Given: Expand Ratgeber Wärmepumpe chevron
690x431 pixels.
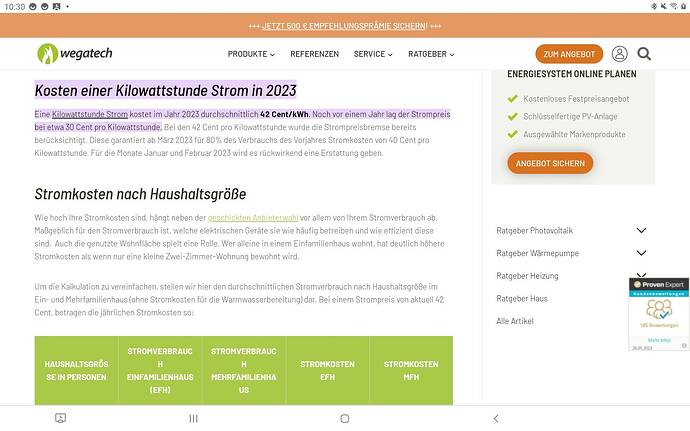Looking at the screenshot, I should 641,253.
